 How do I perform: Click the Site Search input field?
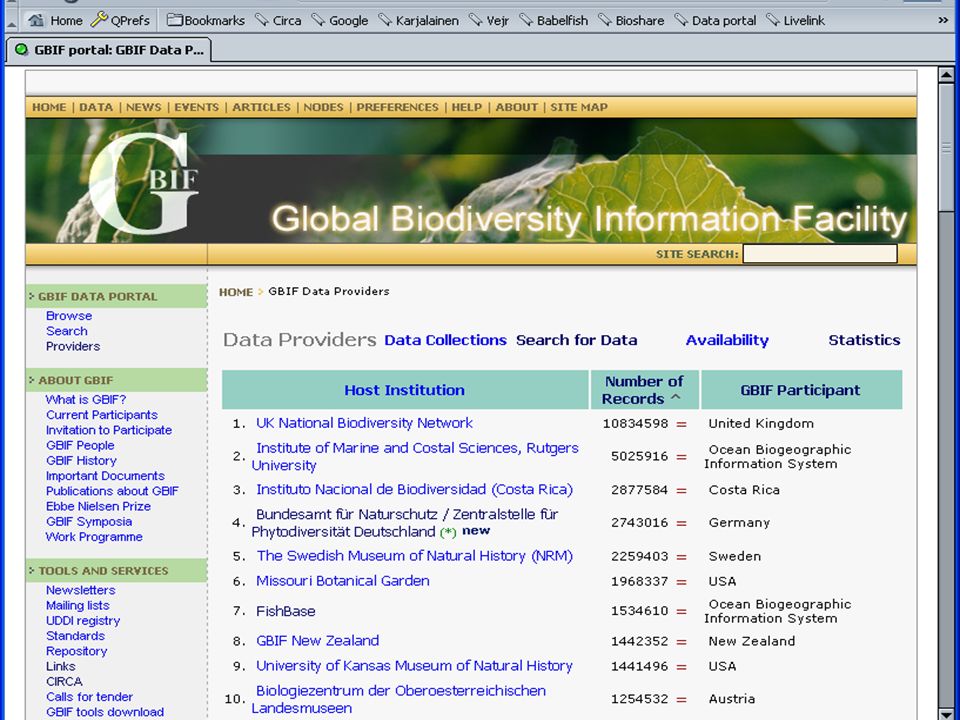tap(820, 253)
